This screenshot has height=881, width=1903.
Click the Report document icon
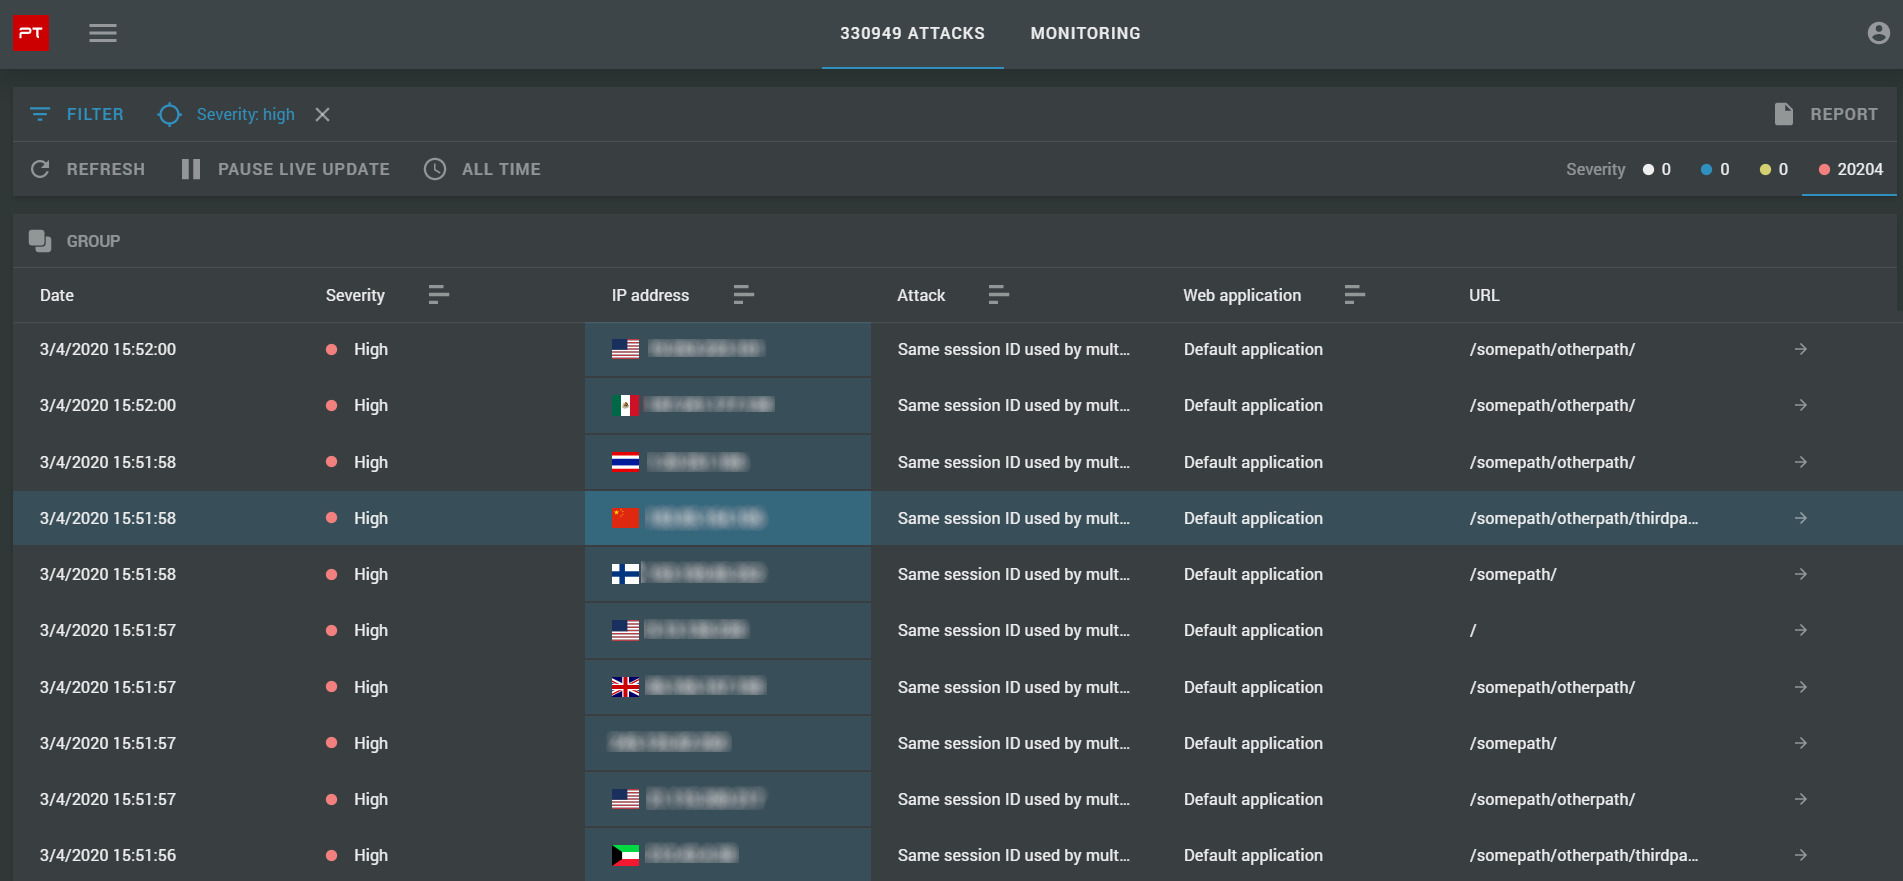1783,114
